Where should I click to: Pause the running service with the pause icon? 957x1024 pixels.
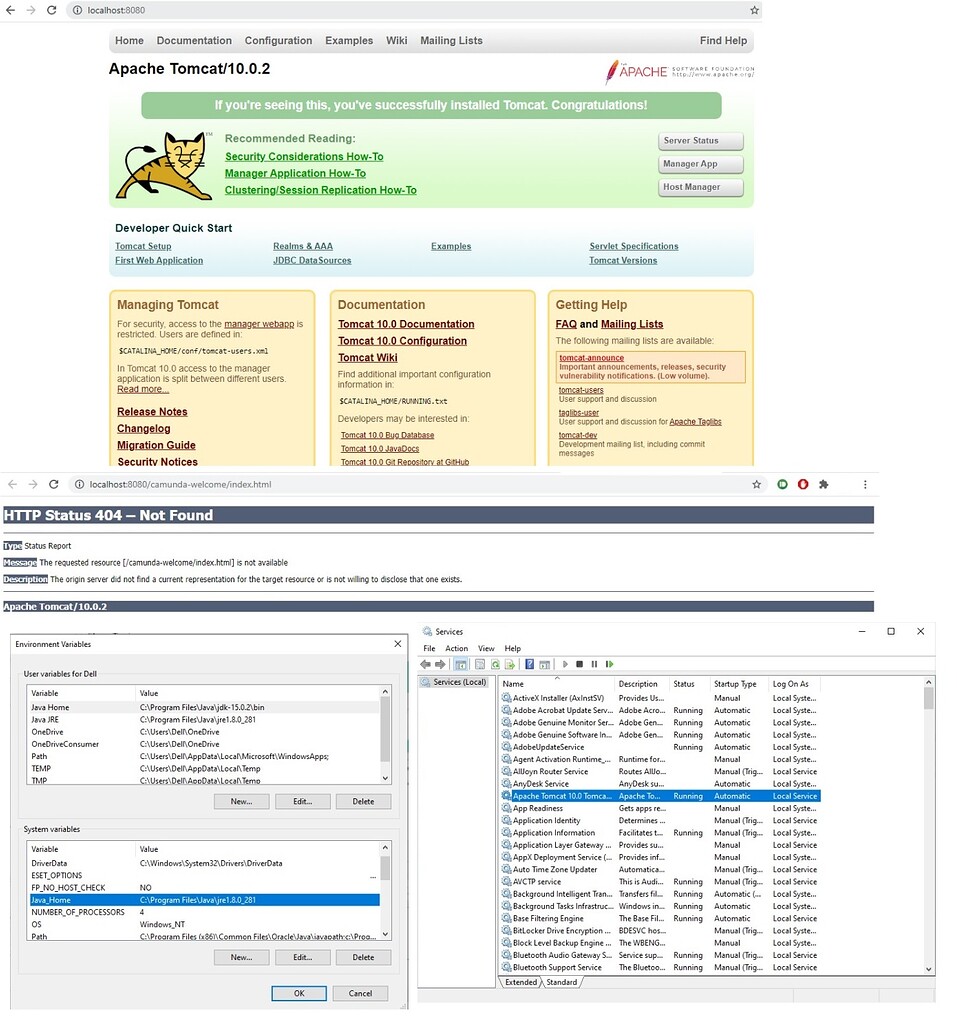point(595,663)
